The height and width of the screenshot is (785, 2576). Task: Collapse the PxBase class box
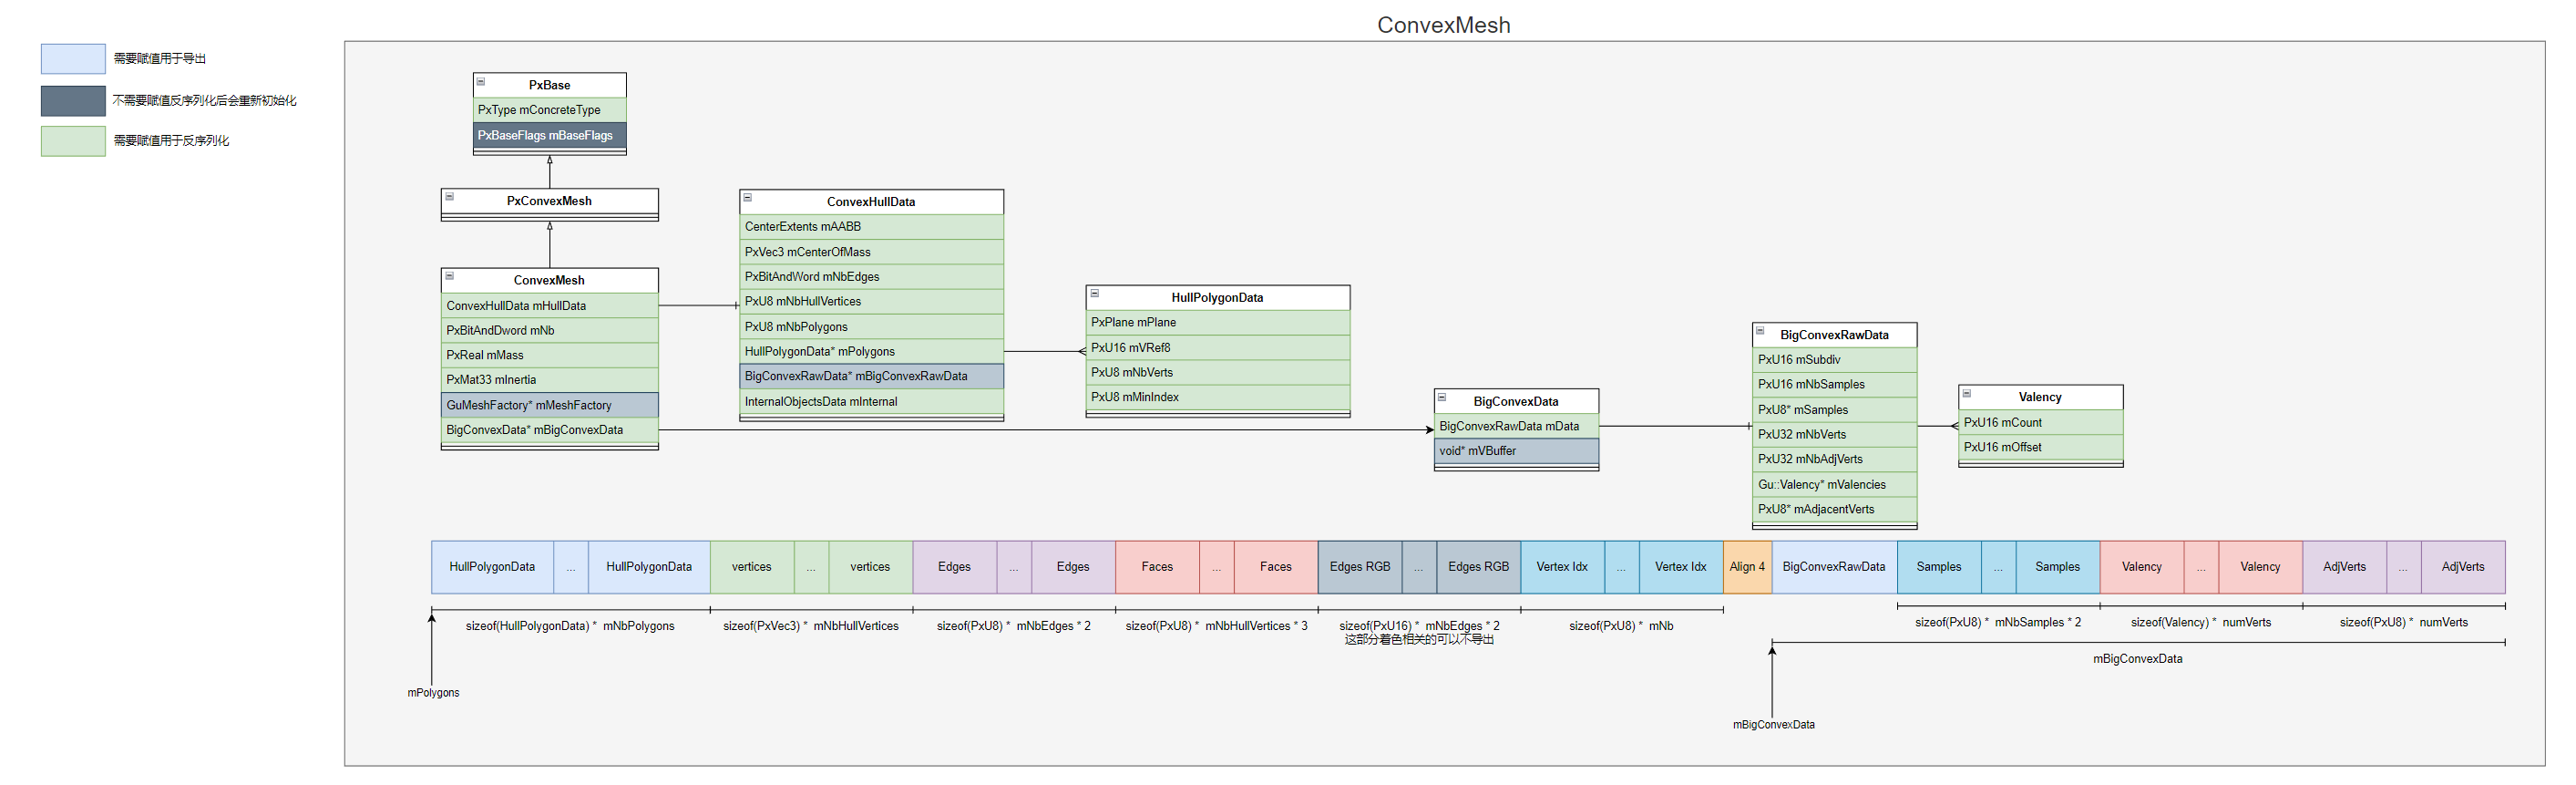tap(481, 82)
